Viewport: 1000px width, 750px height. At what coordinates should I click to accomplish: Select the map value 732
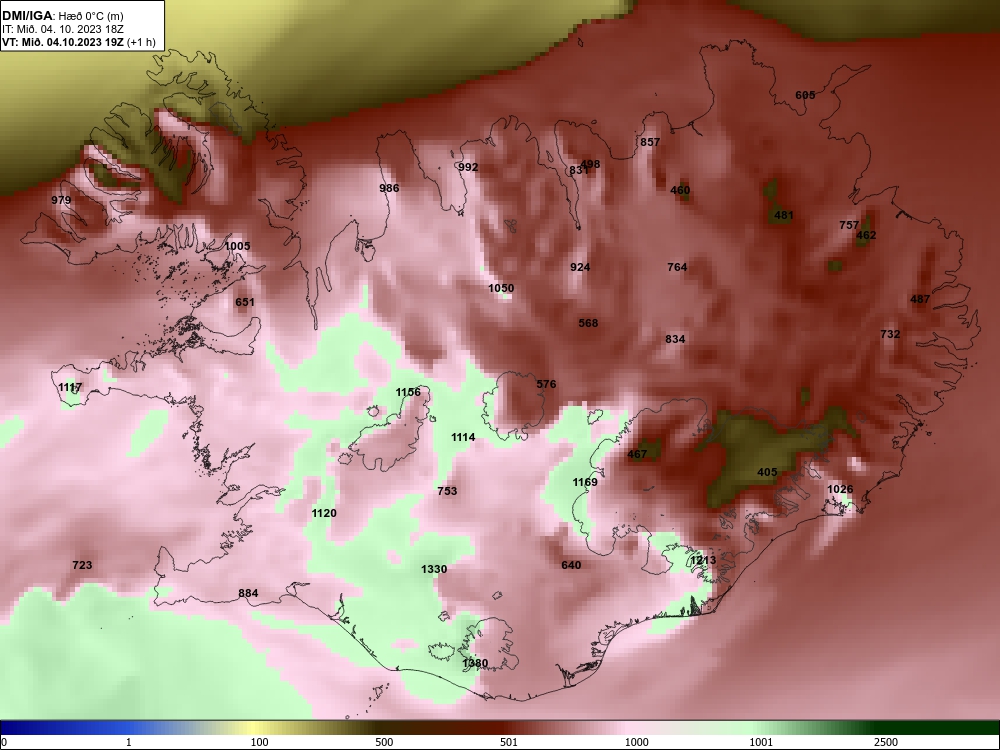(x=890, y=334)
